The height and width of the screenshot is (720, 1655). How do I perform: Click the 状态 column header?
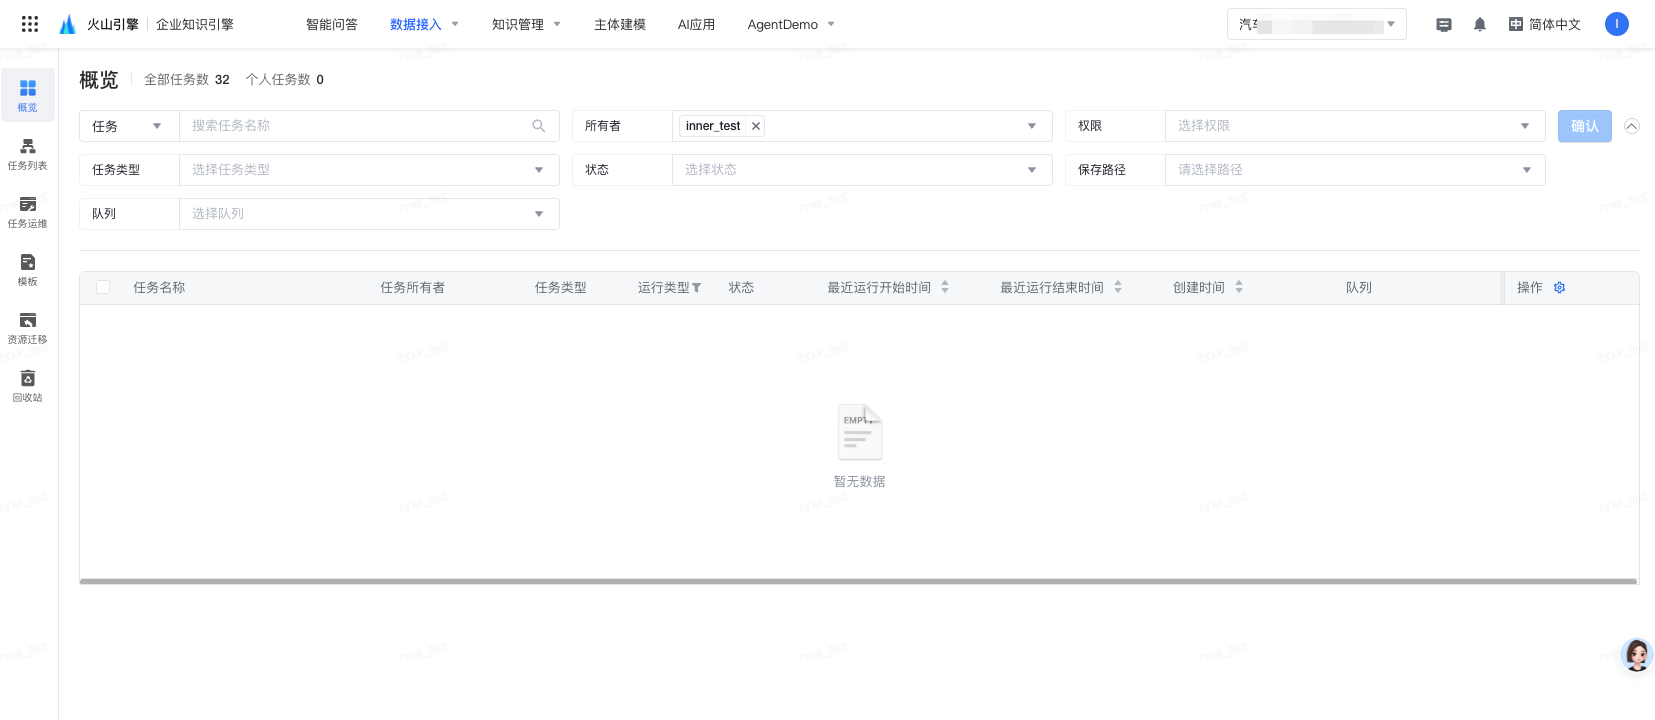(x=741, y=288)
